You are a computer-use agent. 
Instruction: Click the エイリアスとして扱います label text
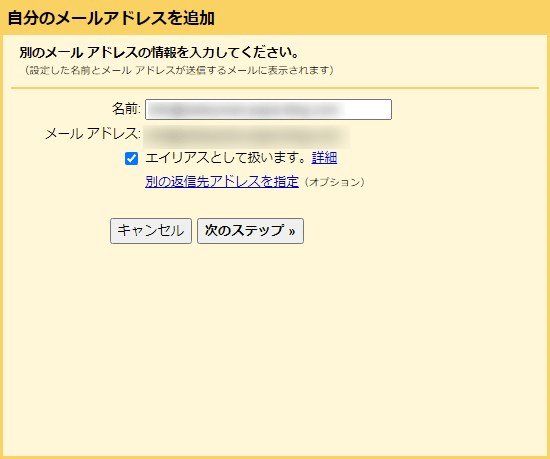[x=226, y=158]
